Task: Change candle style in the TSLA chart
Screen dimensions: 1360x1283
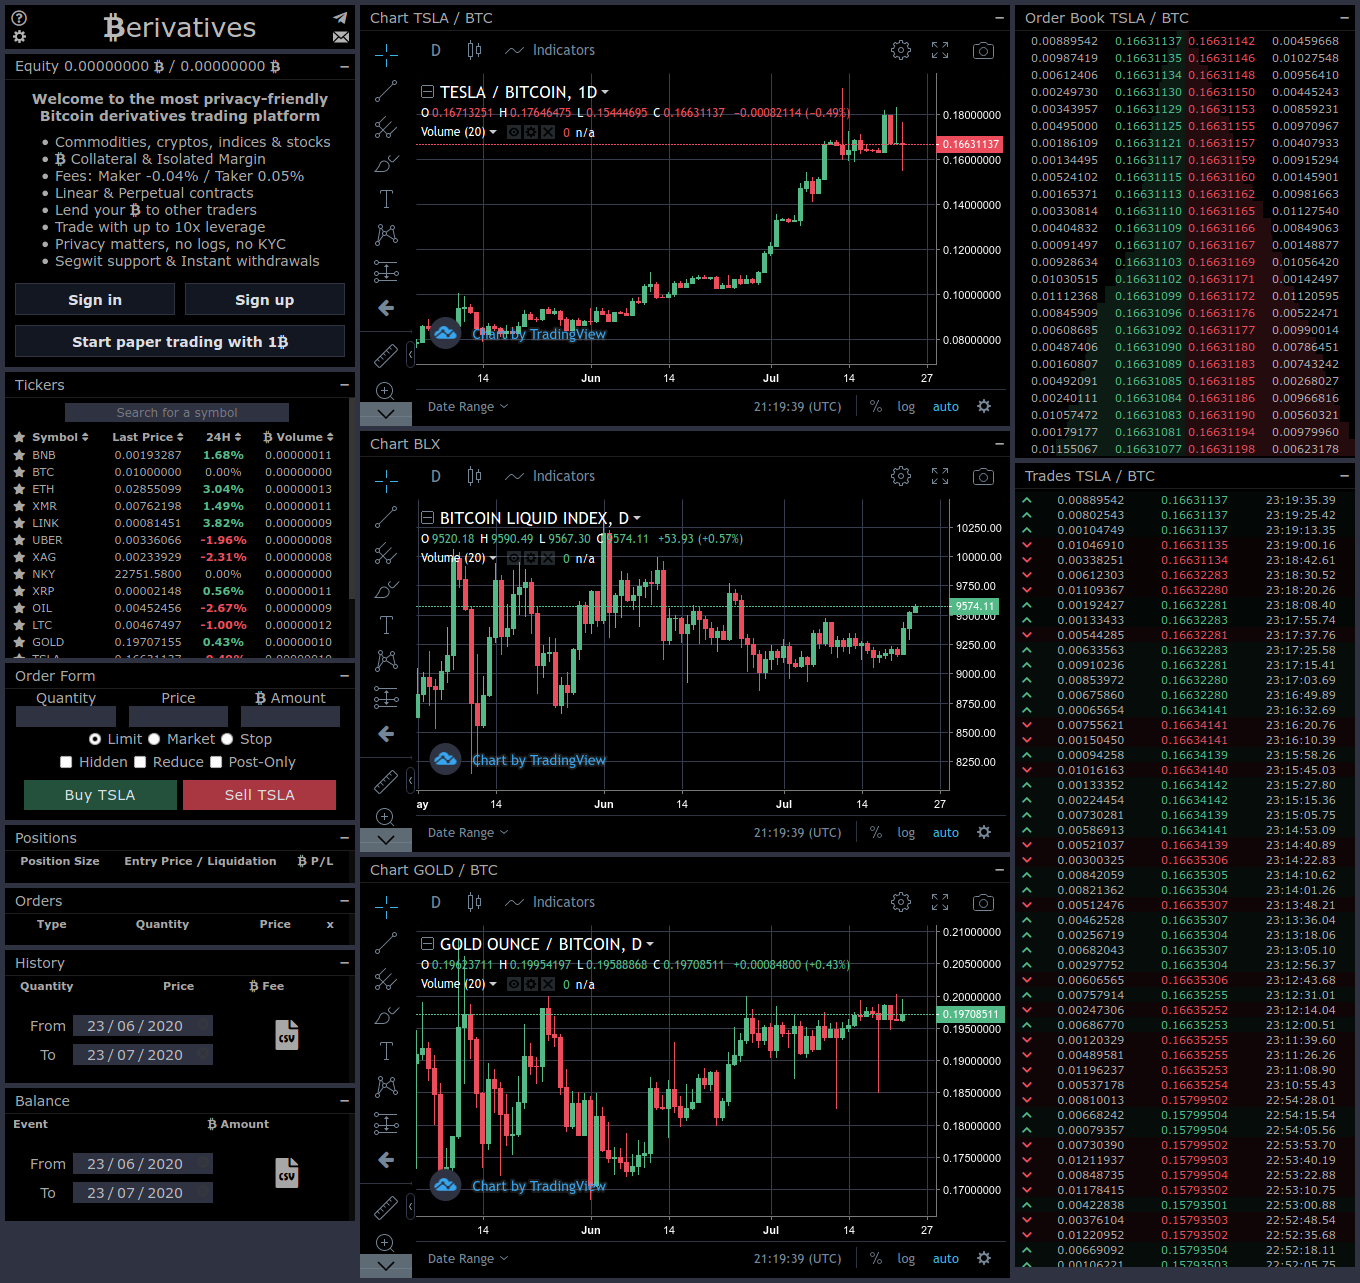Action: click(474, 50)
